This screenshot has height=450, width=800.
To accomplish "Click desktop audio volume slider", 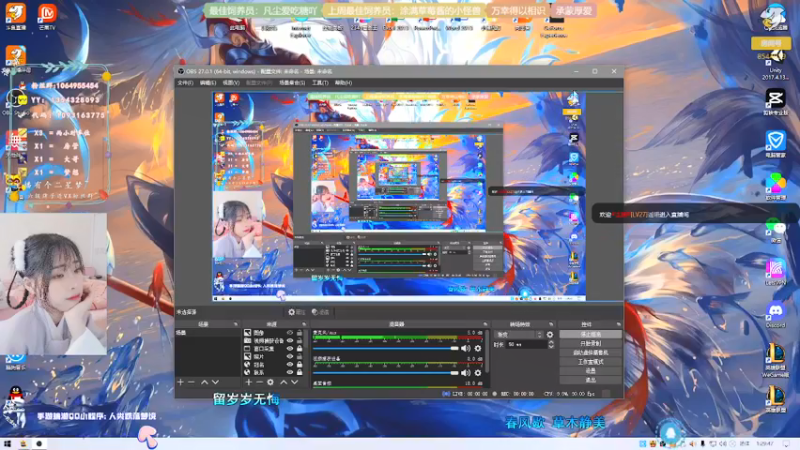I will tap(386, 373).
